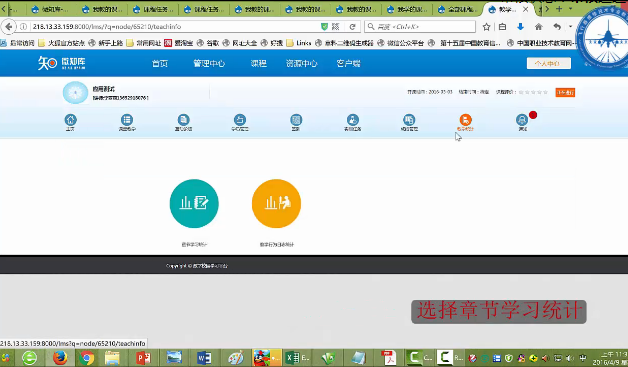628x367 pixels.
Task: Open the document page icon in course navigation
Action: (183, 120)
